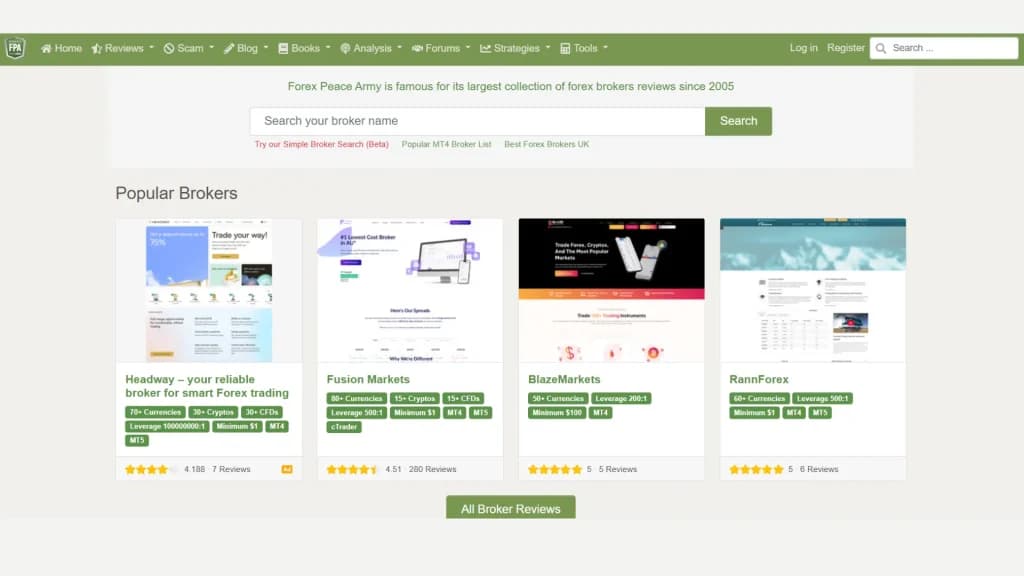Open the Scam menu
The width and height of the screenshot is (1024, 576).
point(189,48)
